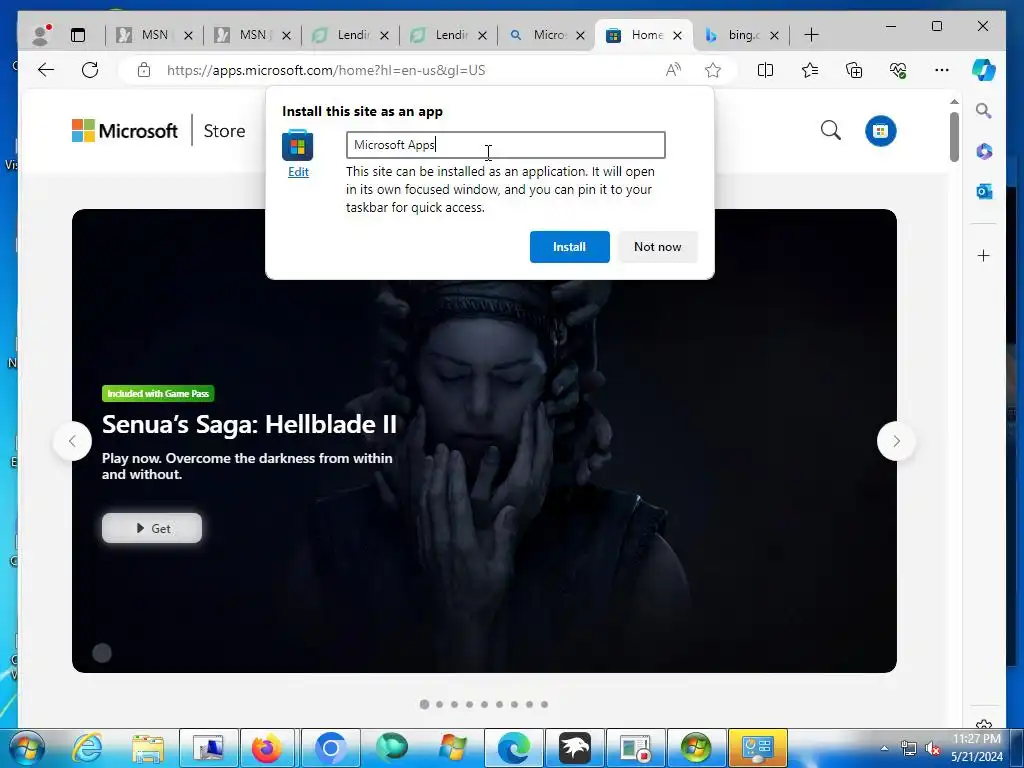Image resolution: width=1024 pixels, height=768 pixels.
Task: Open Firefox from the taskbar
Action: [x=266, y=748]
